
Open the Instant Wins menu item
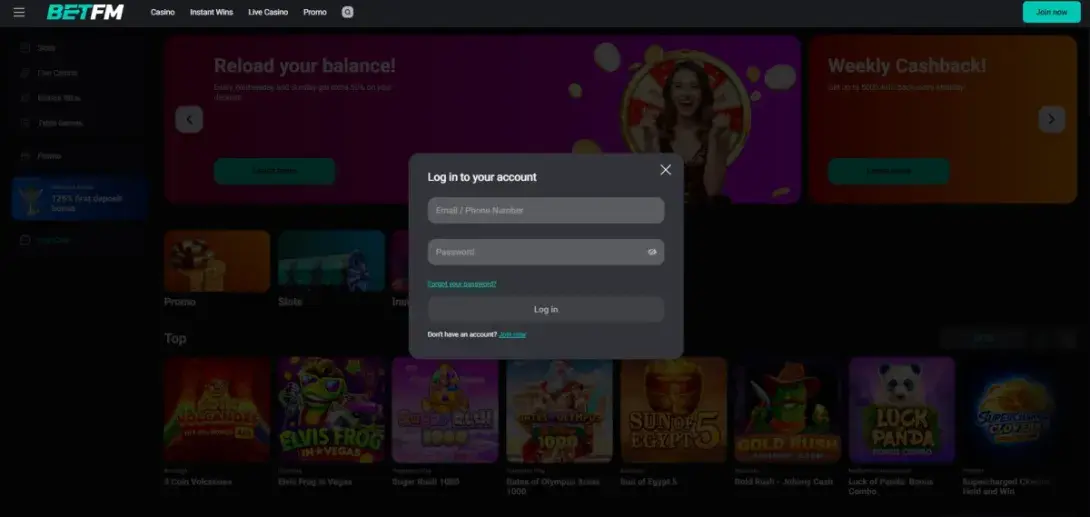point(211,12)
